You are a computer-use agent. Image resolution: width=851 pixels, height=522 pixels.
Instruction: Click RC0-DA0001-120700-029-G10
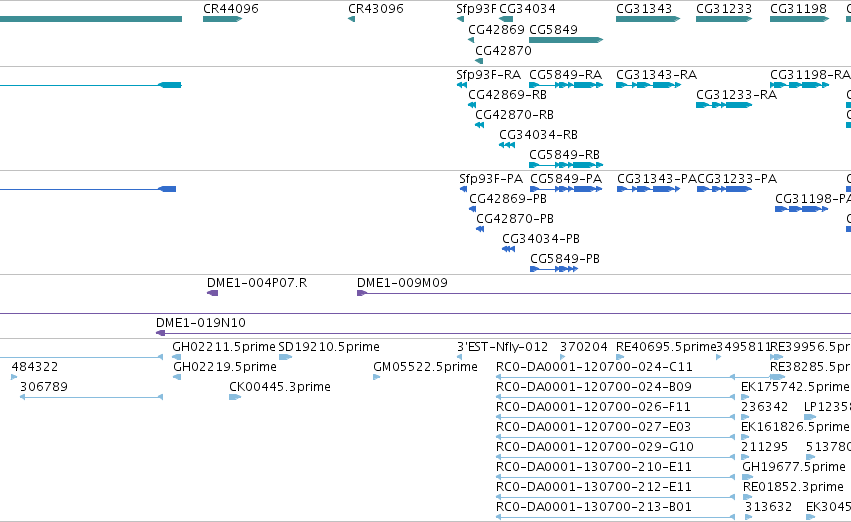595,447
